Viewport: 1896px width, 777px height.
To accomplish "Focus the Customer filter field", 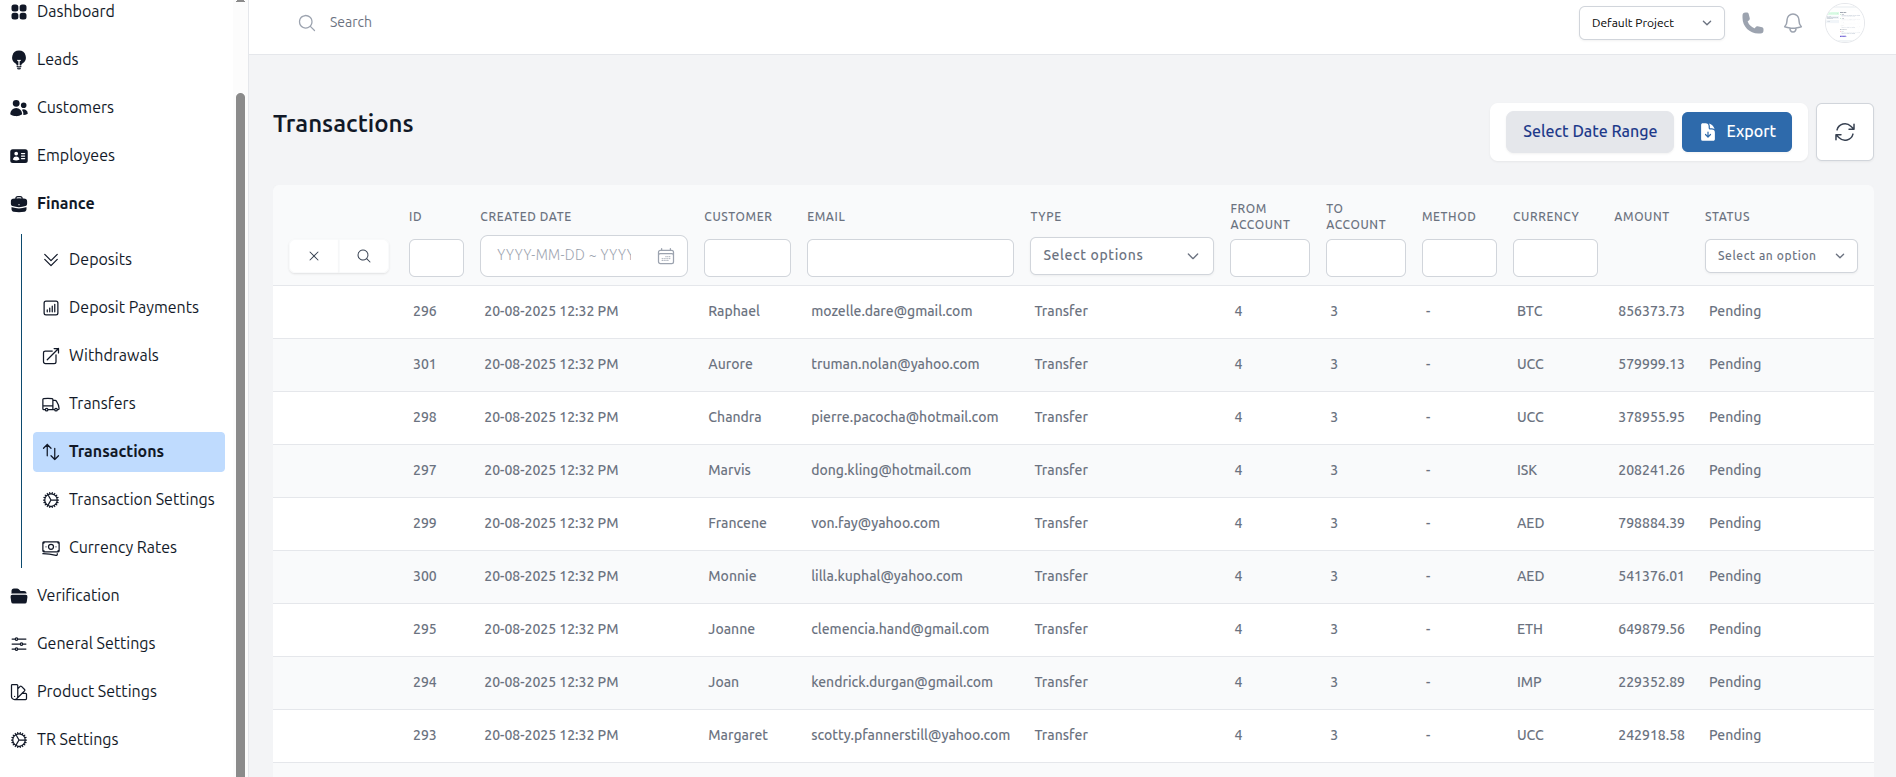I will (747, 257).
